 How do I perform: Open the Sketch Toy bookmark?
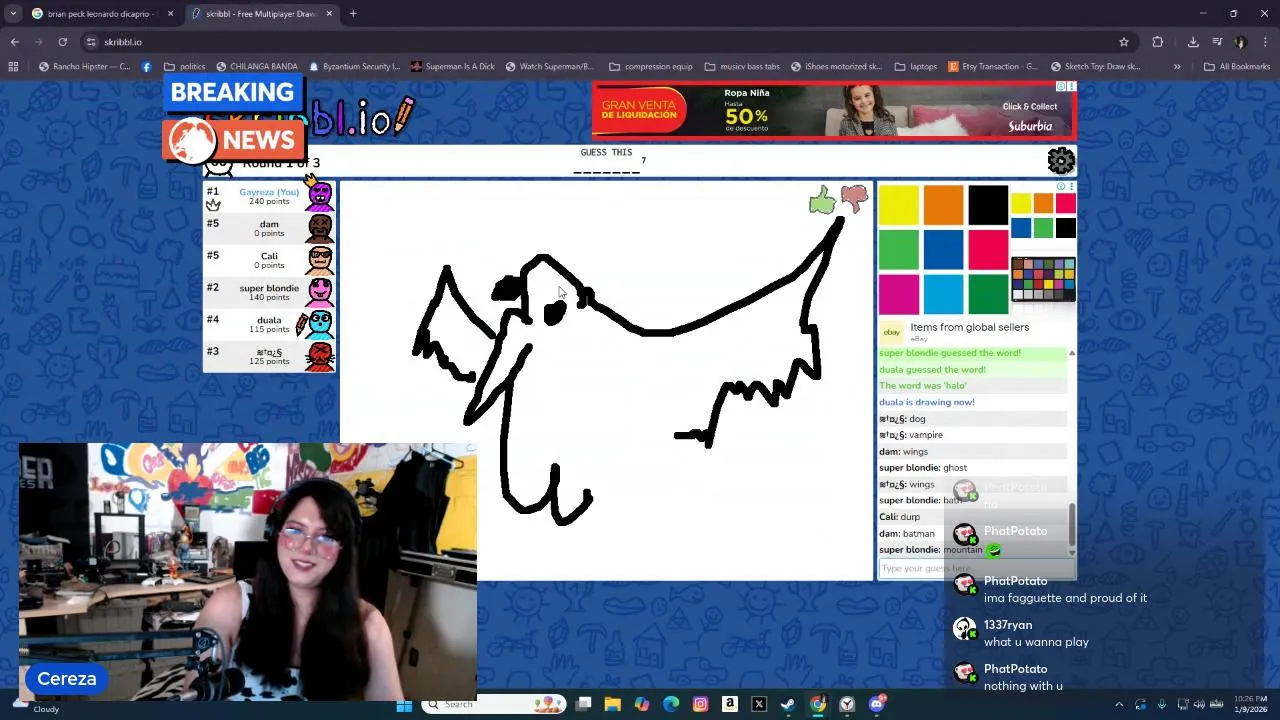coord(1095,67)
